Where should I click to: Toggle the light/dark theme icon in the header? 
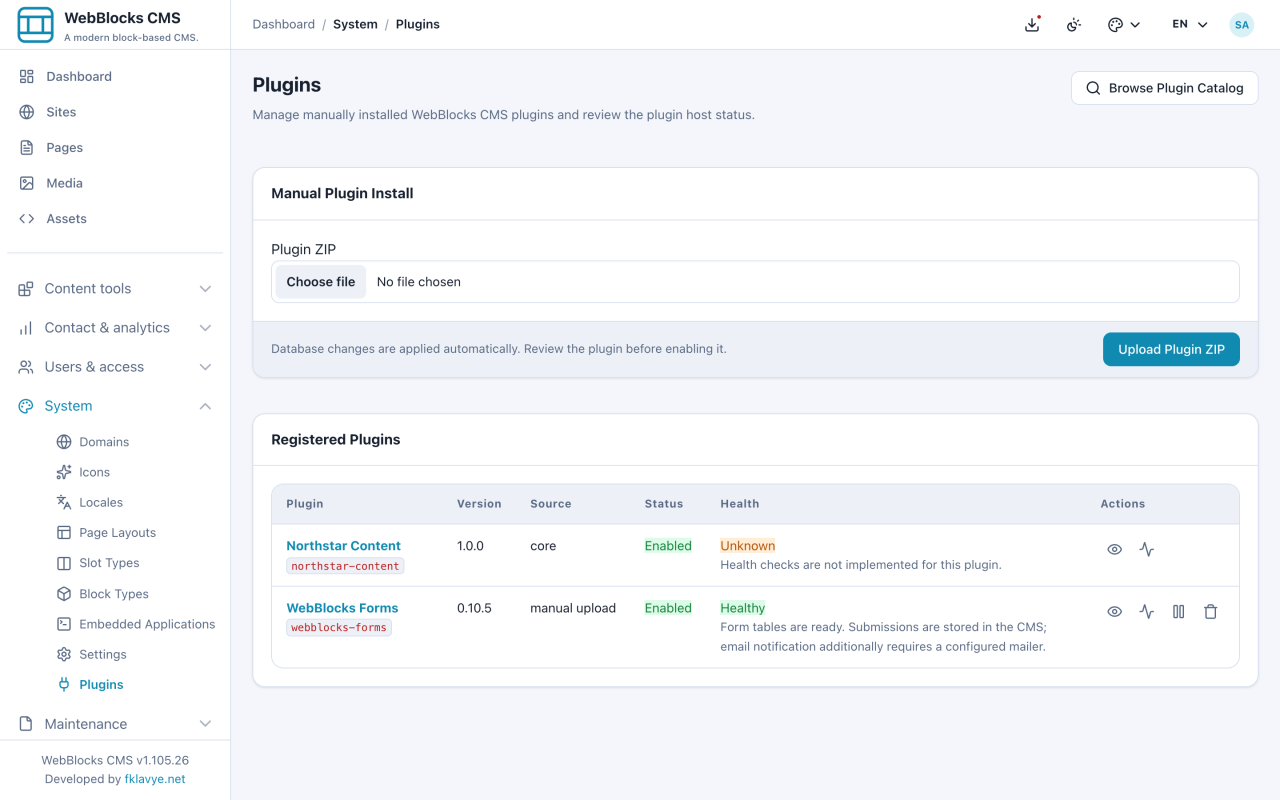pyautogui.click(x=1074, y=24)
